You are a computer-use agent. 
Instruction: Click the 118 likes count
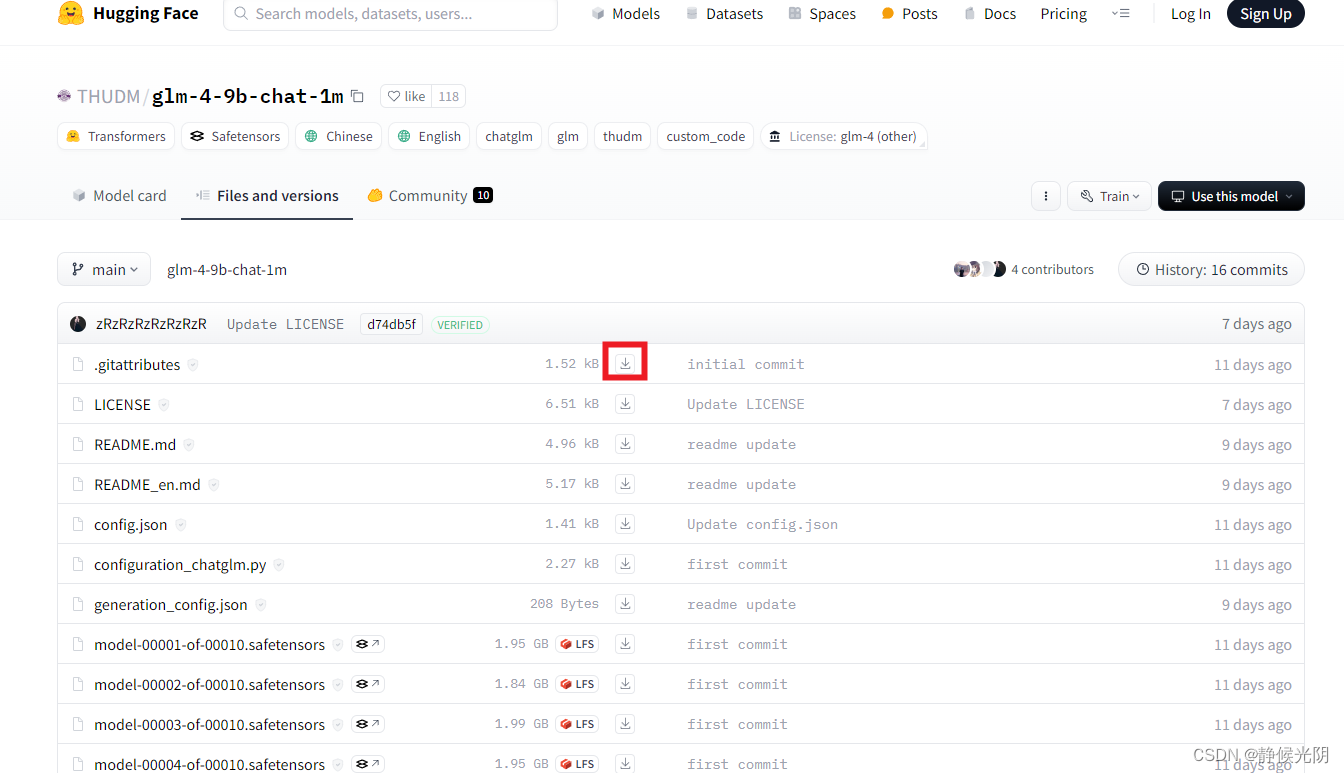(449, 96)
